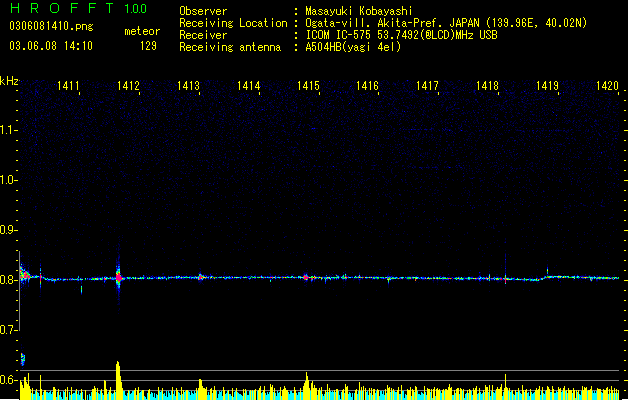Click the 'Observer' field label
Image resolution: width=629 pixels, height=400 pixels.
(x=203, y=11)
